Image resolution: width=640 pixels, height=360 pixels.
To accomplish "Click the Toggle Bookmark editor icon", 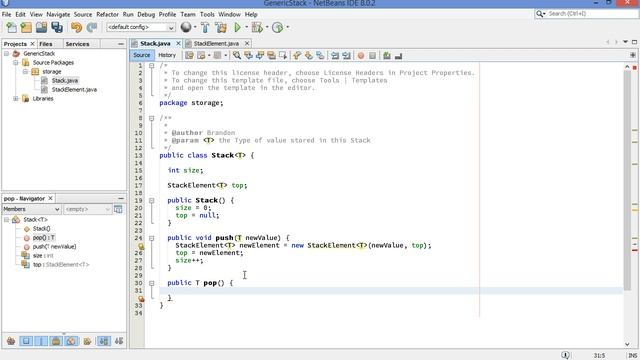I will pyautogui.click(x=320, y=55).
